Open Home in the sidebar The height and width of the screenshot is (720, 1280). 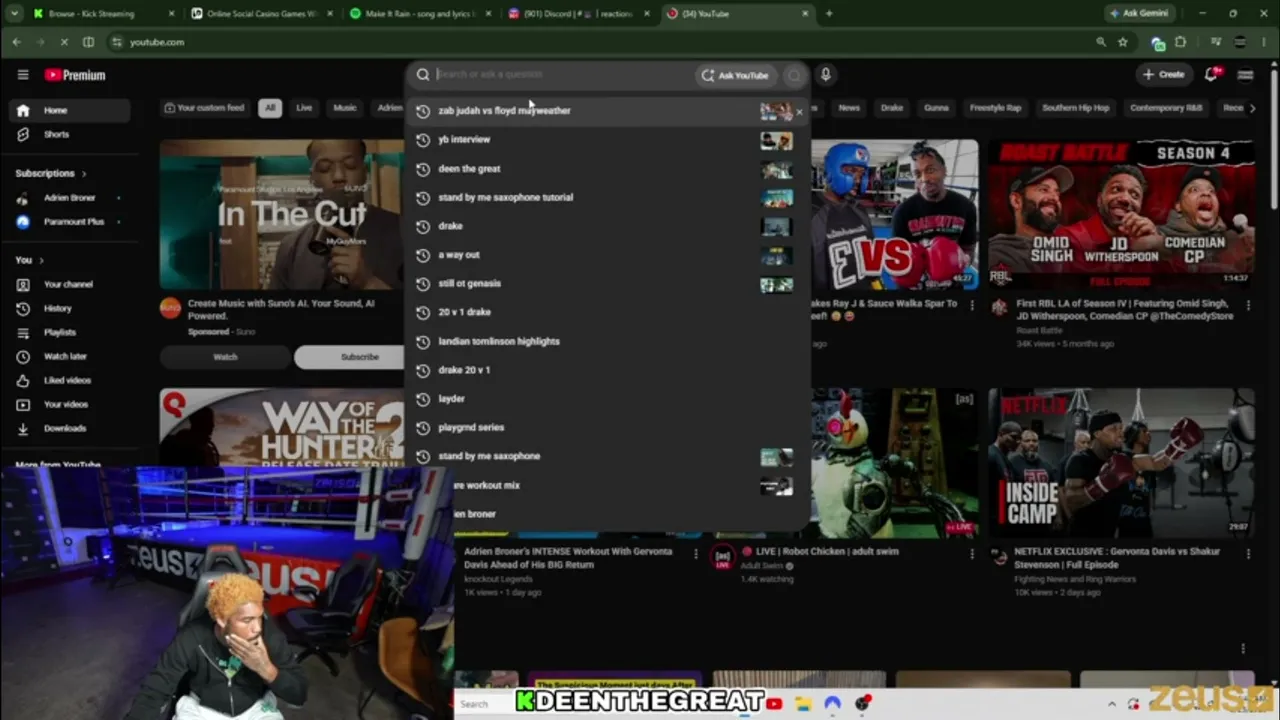click(x=70, y=110)
